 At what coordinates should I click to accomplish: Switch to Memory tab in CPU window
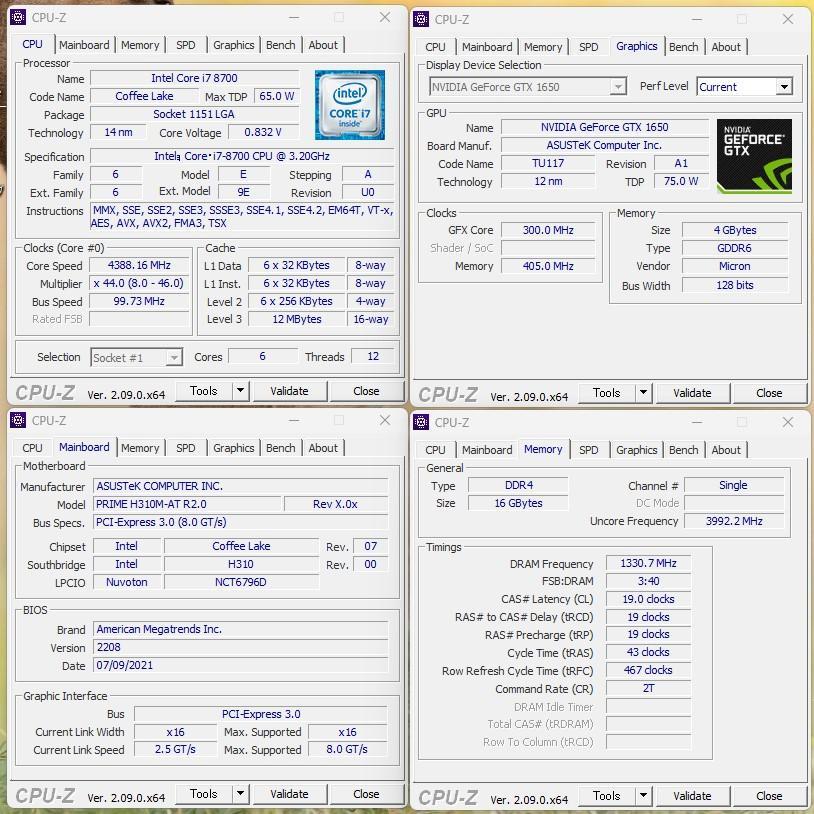pos(140,45)
